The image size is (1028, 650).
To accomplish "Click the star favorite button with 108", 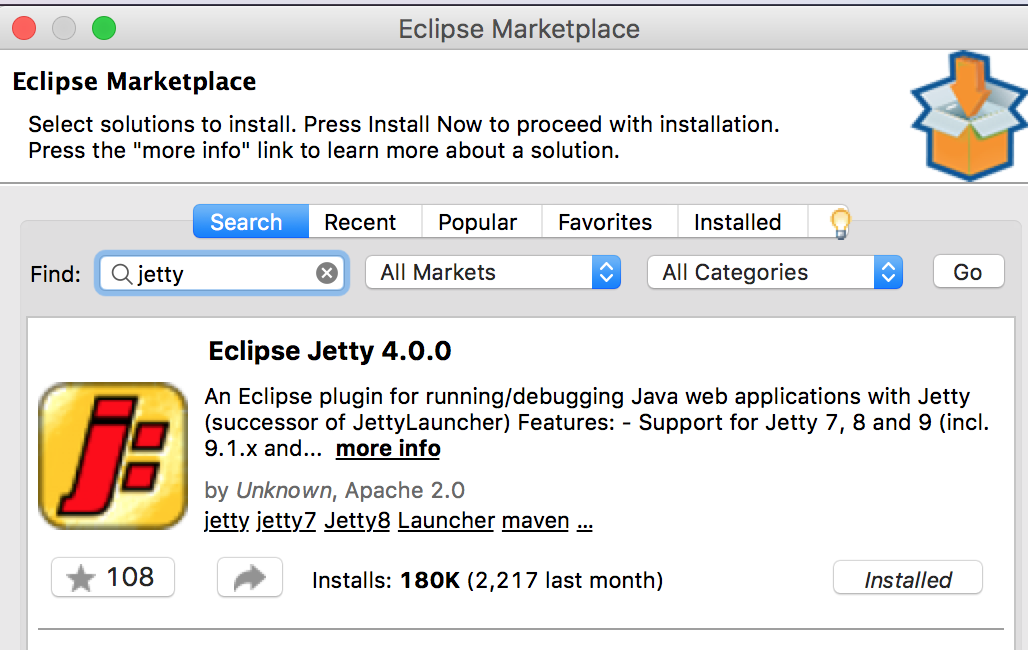I will [x=113, y=577].
